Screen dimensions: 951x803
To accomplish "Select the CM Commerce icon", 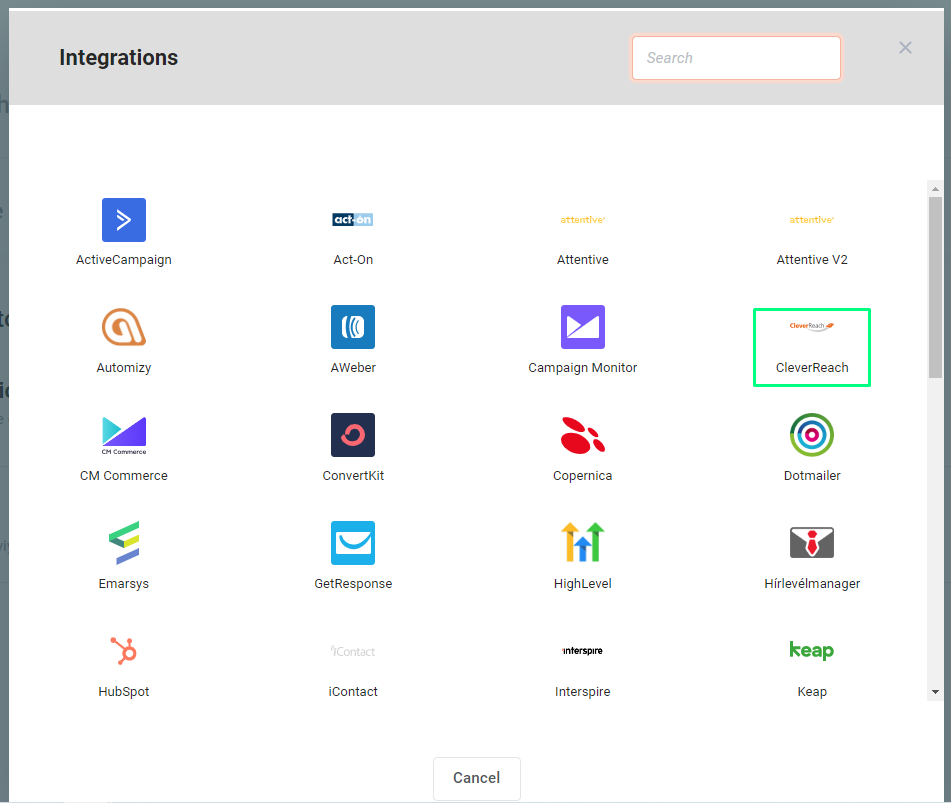I will 124,435.
